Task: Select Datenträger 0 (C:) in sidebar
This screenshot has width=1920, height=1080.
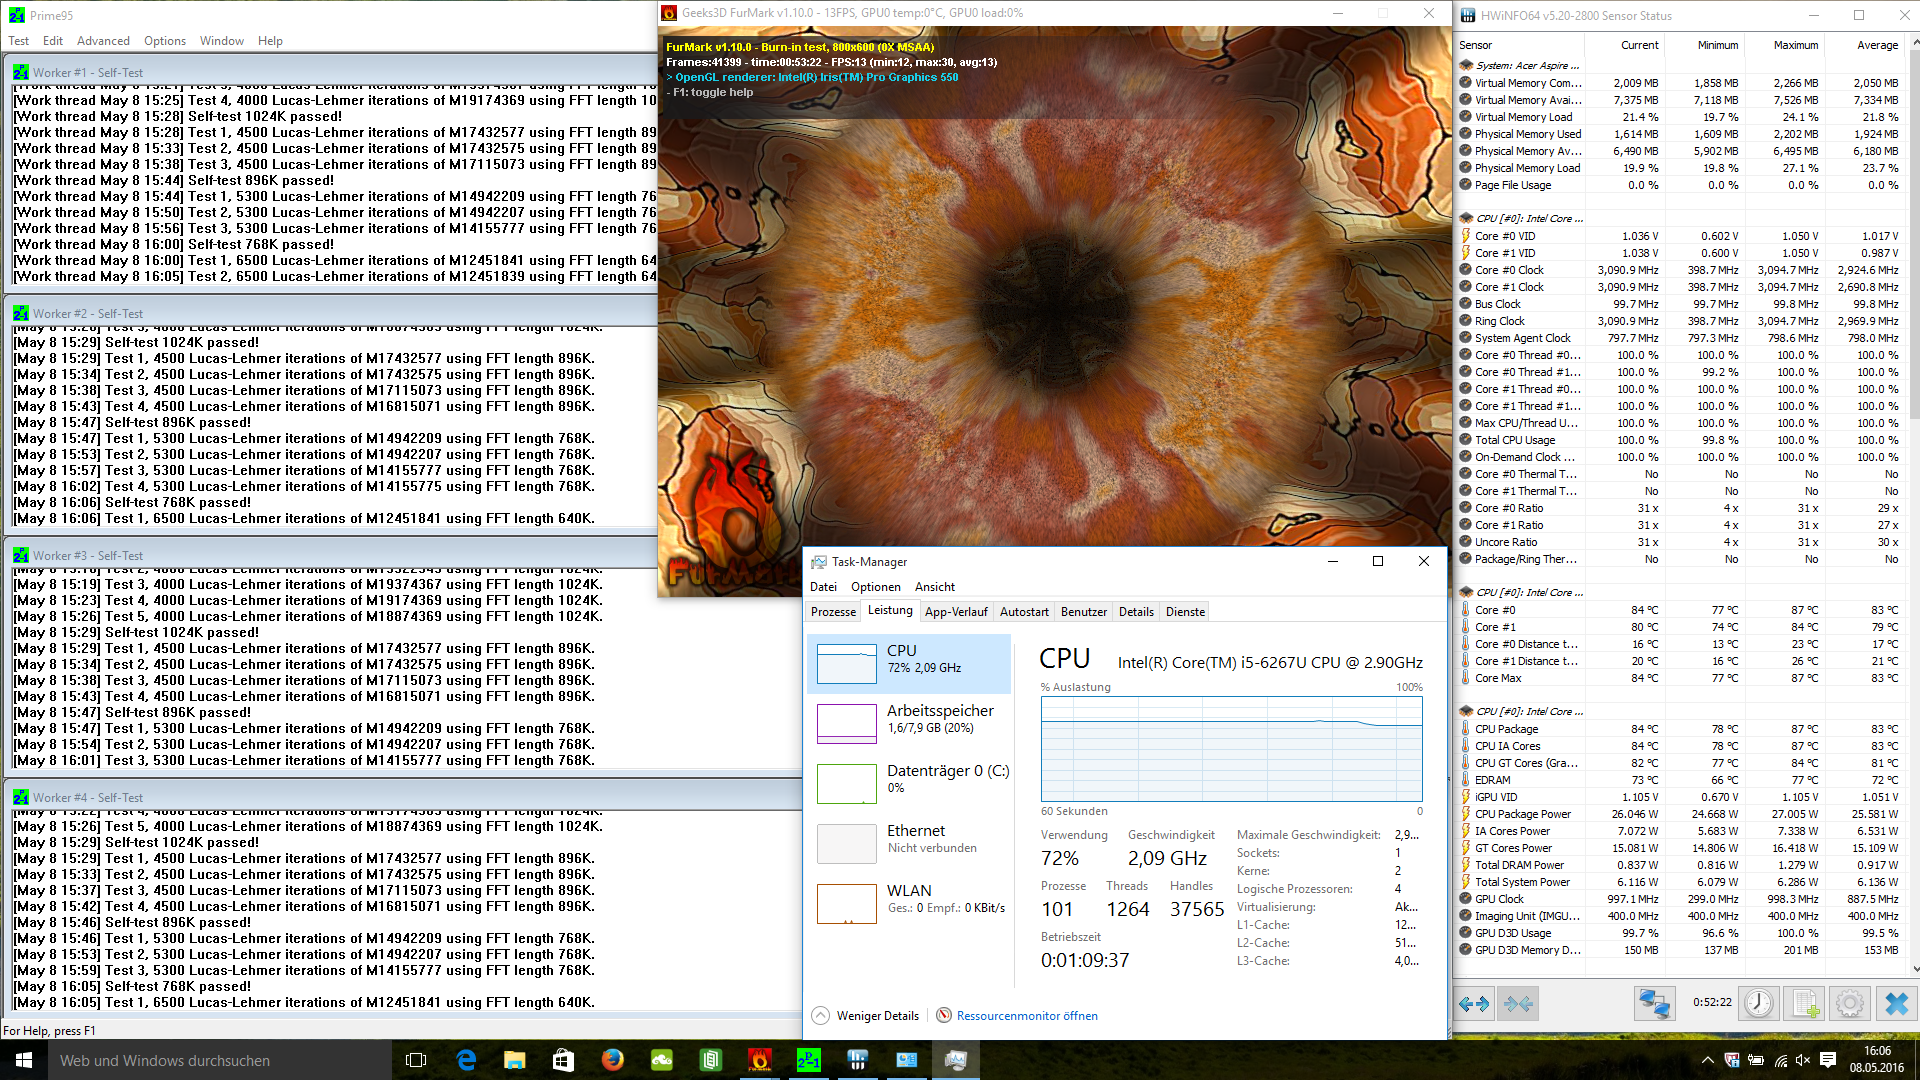Action: (909, 783)
